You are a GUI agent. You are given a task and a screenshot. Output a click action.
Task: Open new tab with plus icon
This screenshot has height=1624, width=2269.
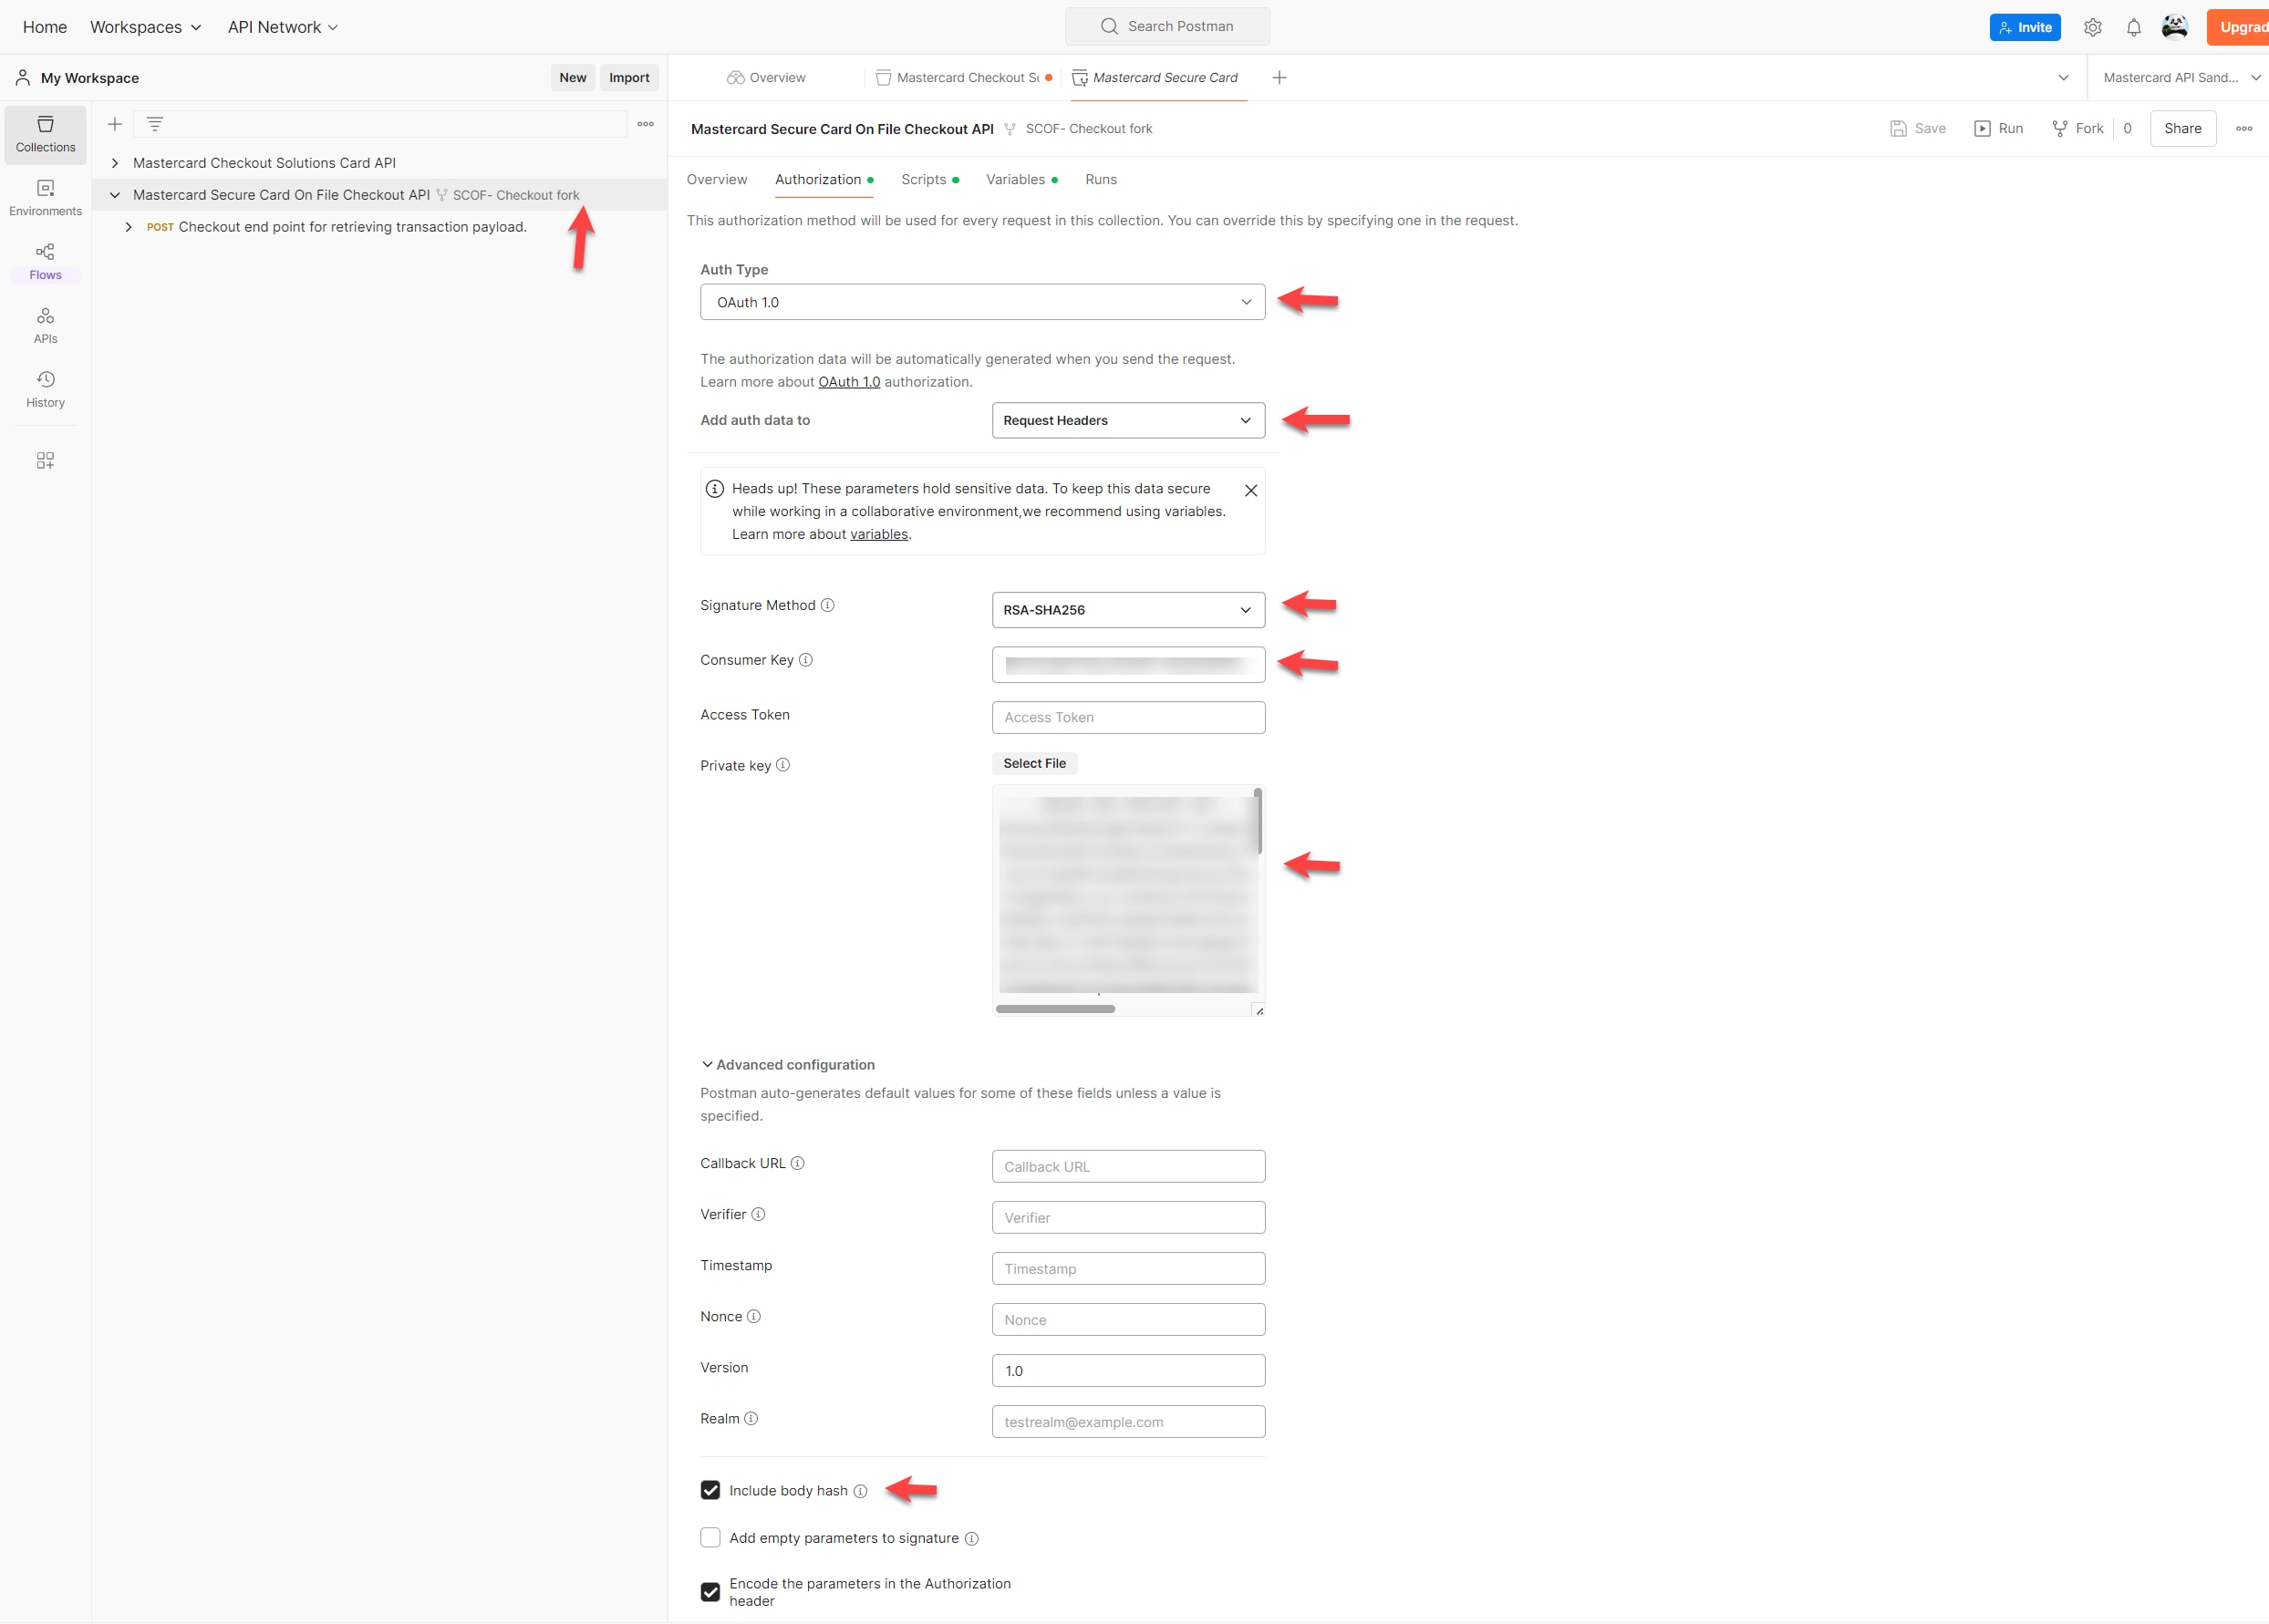coord(1279,78)
